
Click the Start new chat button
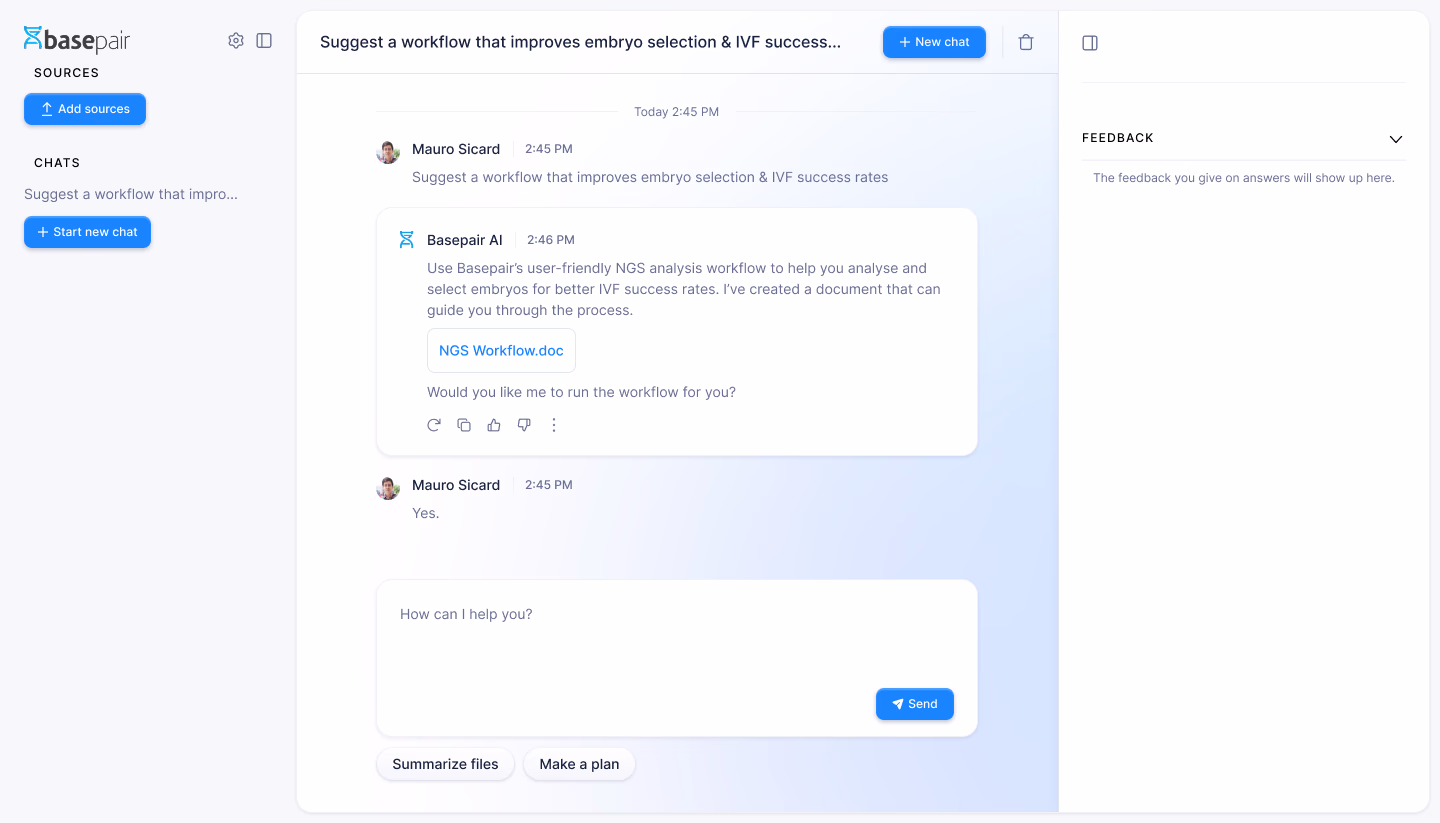coord(87,232)
